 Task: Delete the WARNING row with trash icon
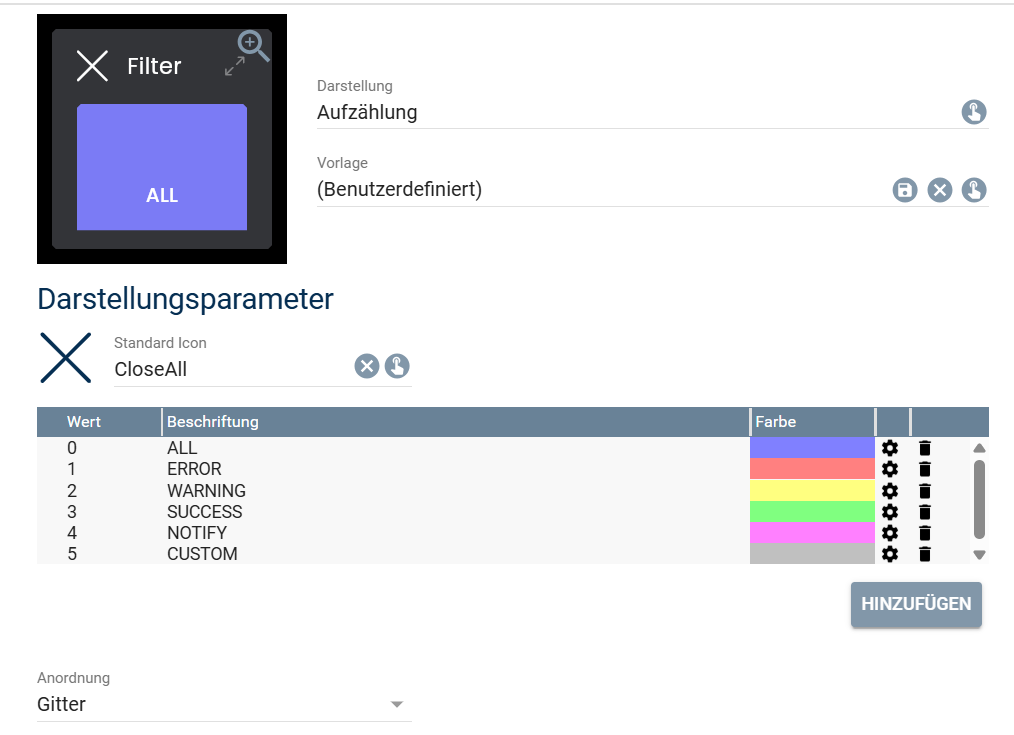(x=925, y=491)
